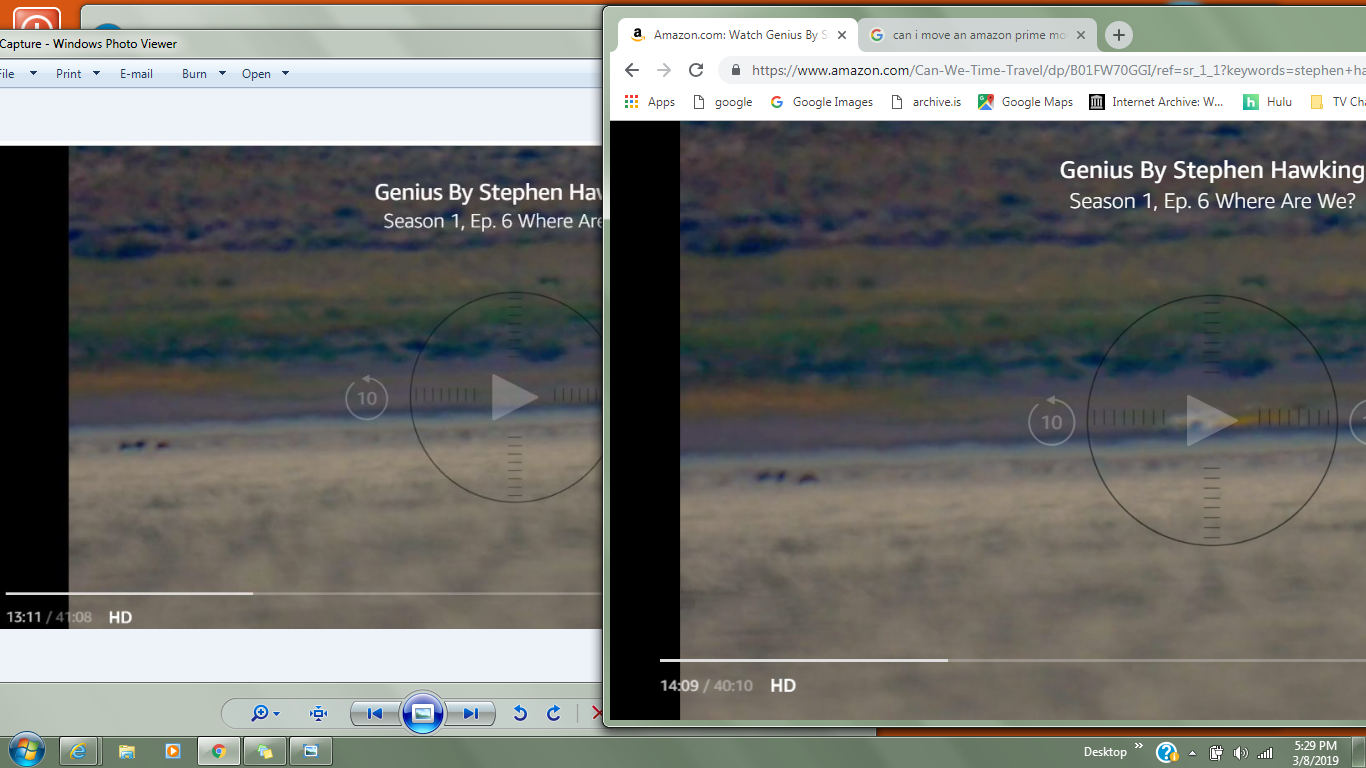Click the fit-to-window actual size icon

(318, 713)
